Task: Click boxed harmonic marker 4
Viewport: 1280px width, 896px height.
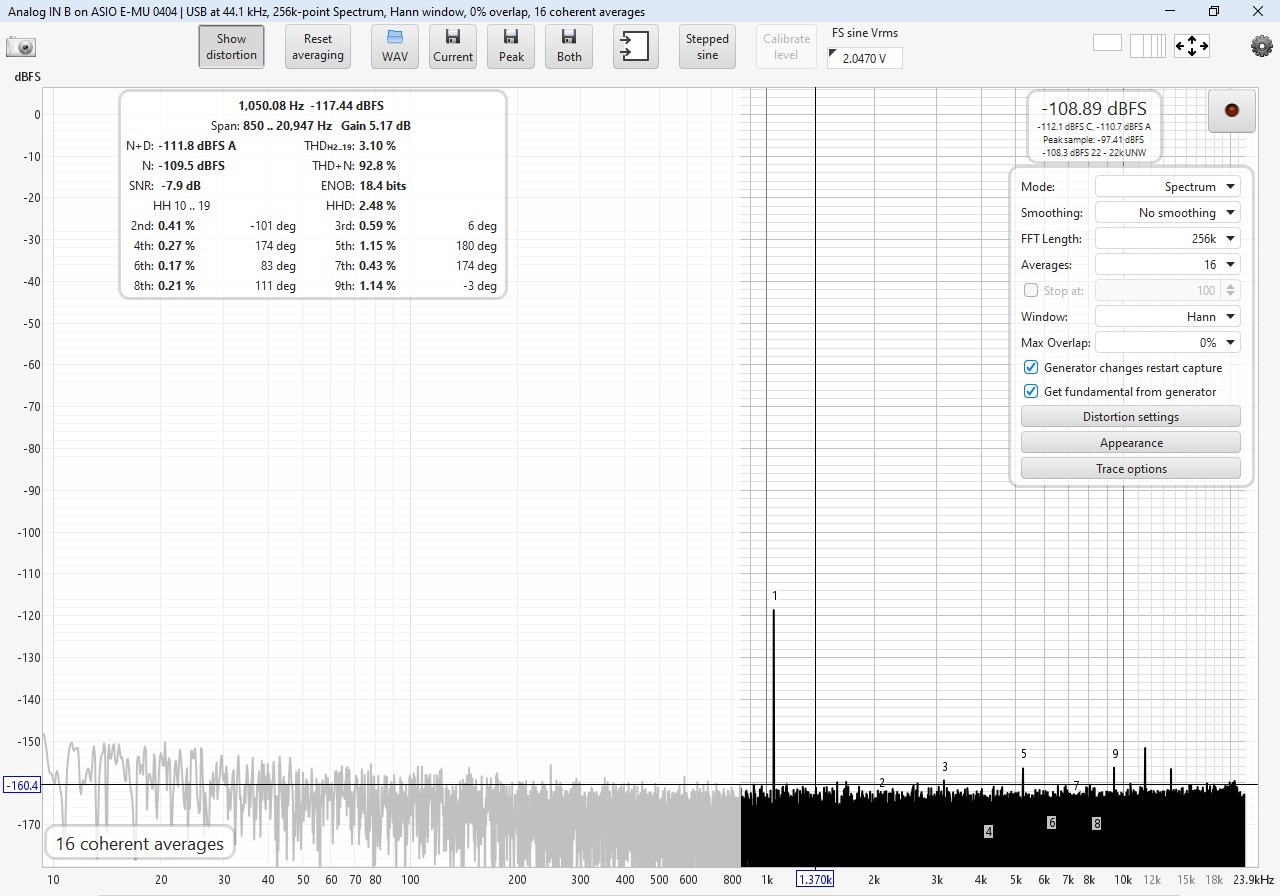Action: coord(988,831)
